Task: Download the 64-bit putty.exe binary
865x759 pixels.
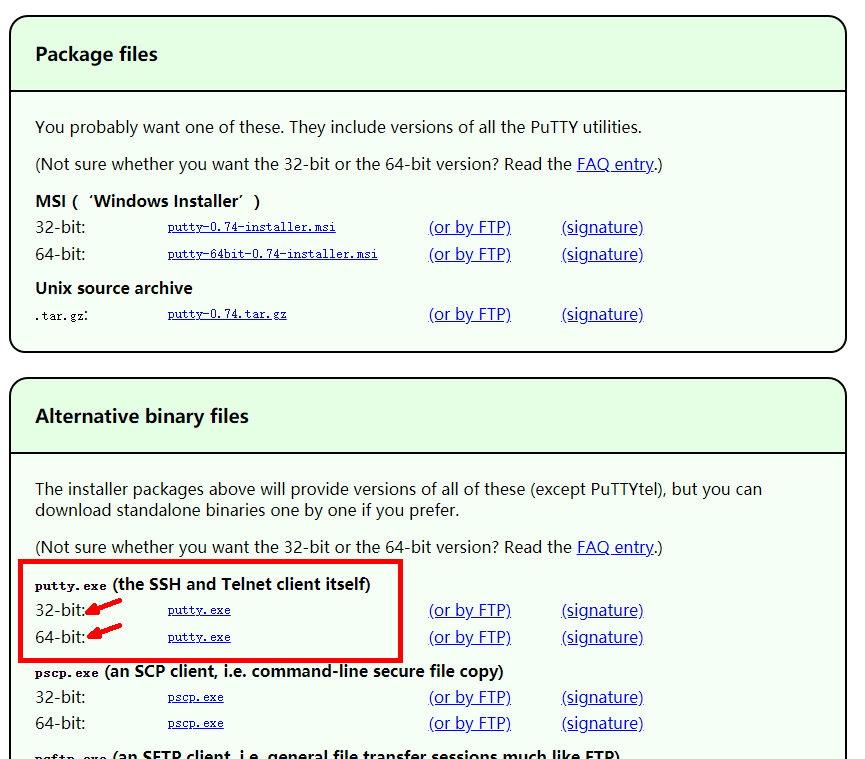Action: pyautogui.click(x=199, y=637)
